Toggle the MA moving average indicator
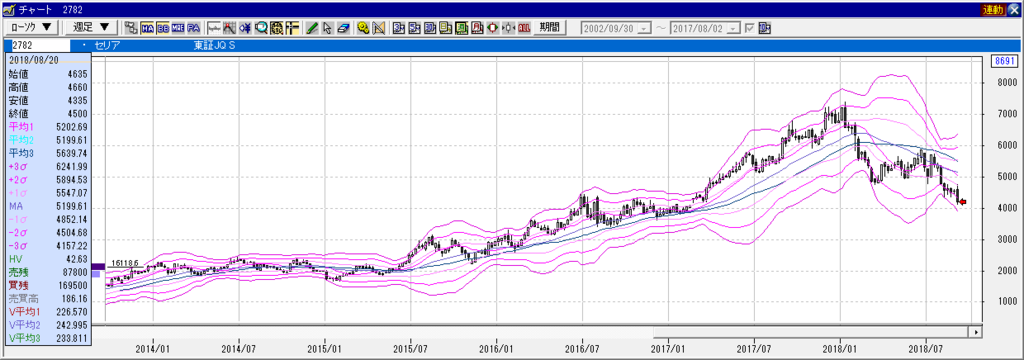Screen dimensions: 1024x360 147,28
